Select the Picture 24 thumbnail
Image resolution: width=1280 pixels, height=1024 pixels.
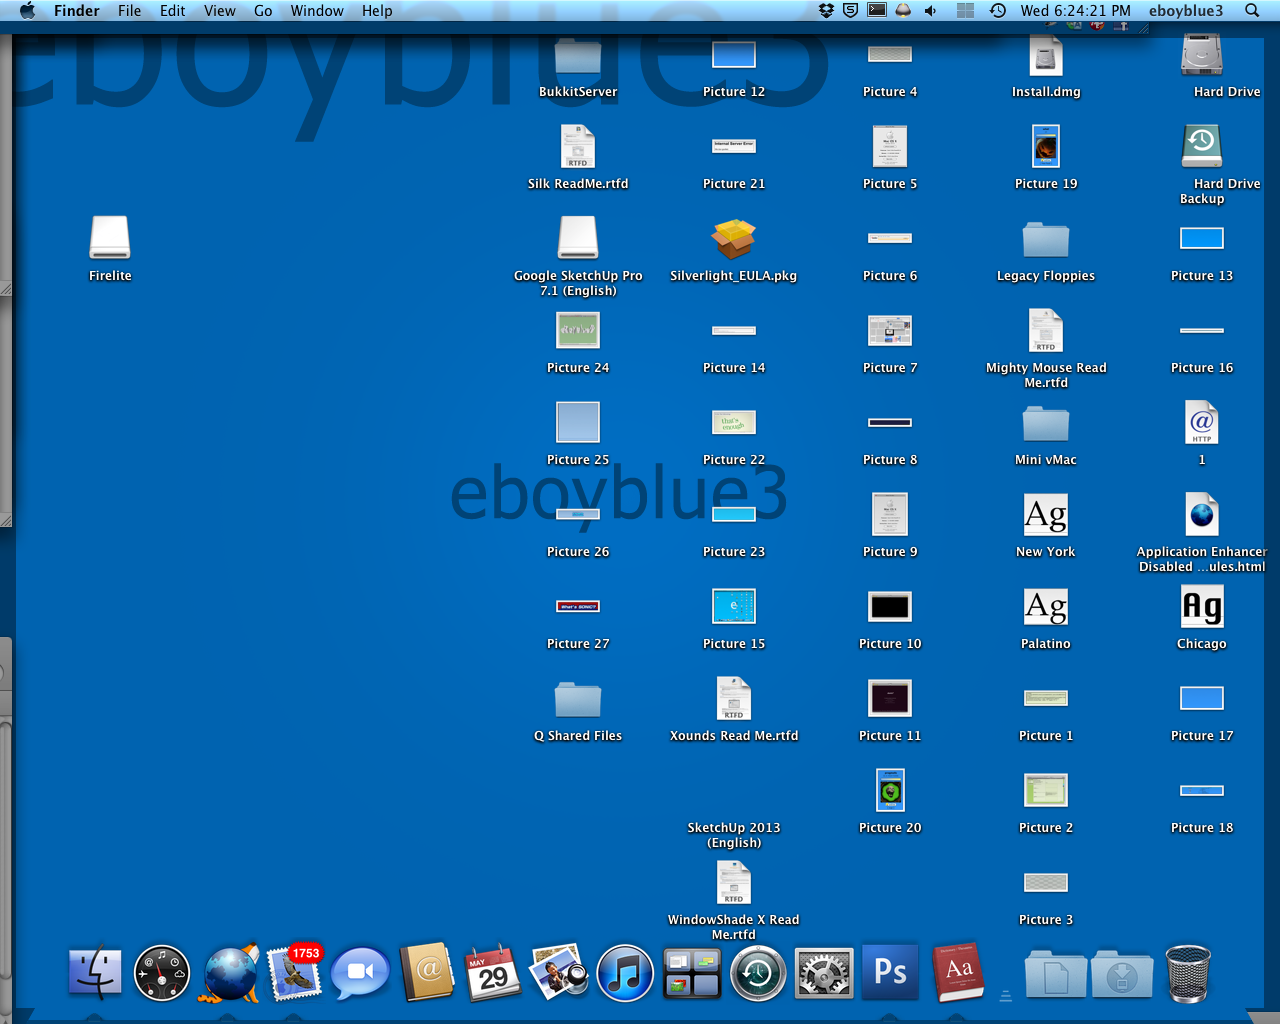point(578,330)
